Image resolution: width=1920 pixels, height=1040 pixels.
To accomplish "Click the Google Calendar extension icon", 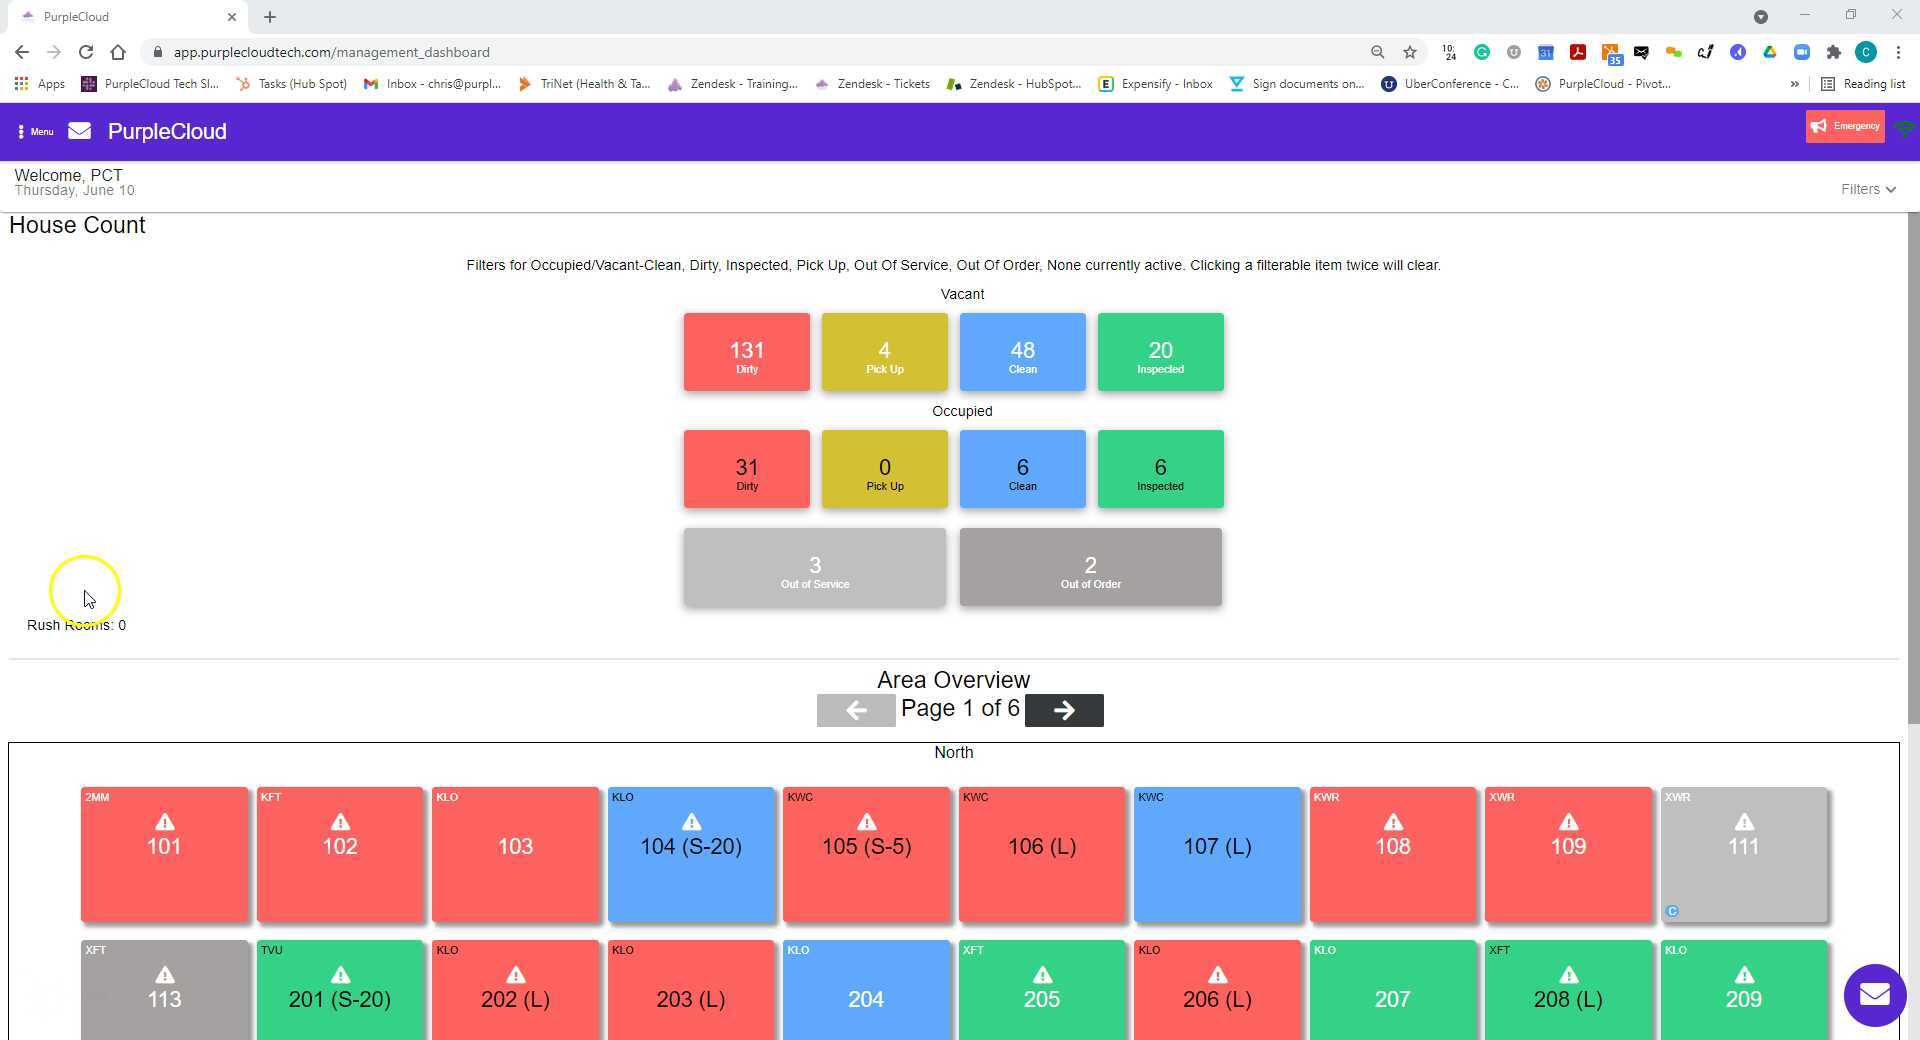I will coord(1546,52).
